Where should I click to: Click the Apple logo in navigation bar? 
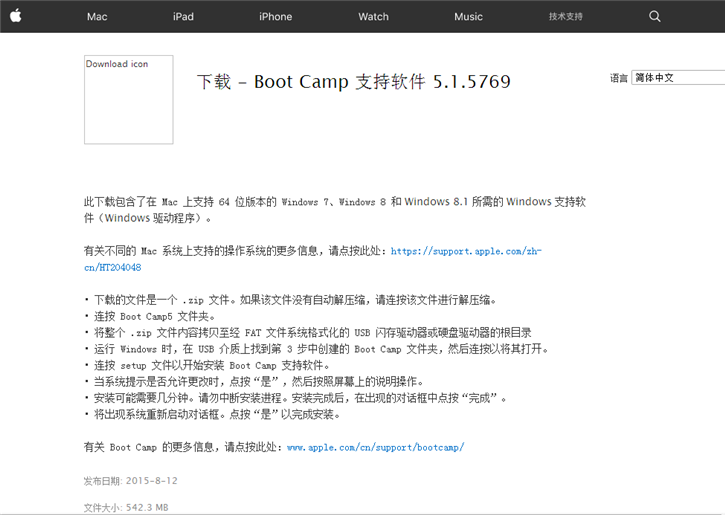coord(16,16)
